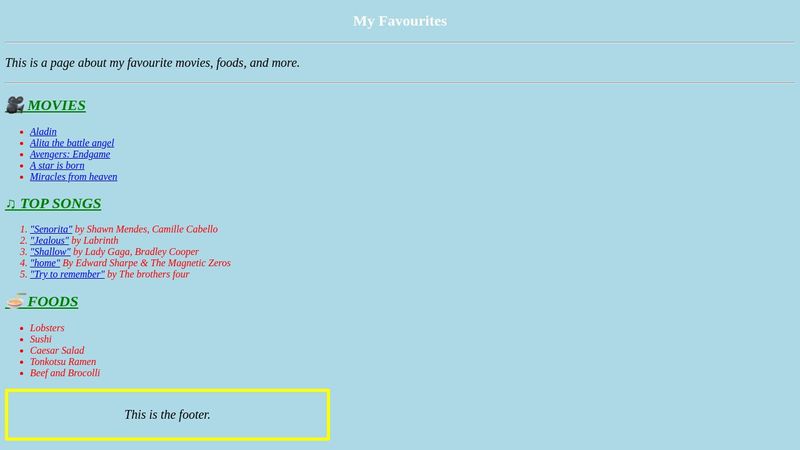Open the "Try to remember" song link
This screenshot has width=800, height=450.
(67, 274)
